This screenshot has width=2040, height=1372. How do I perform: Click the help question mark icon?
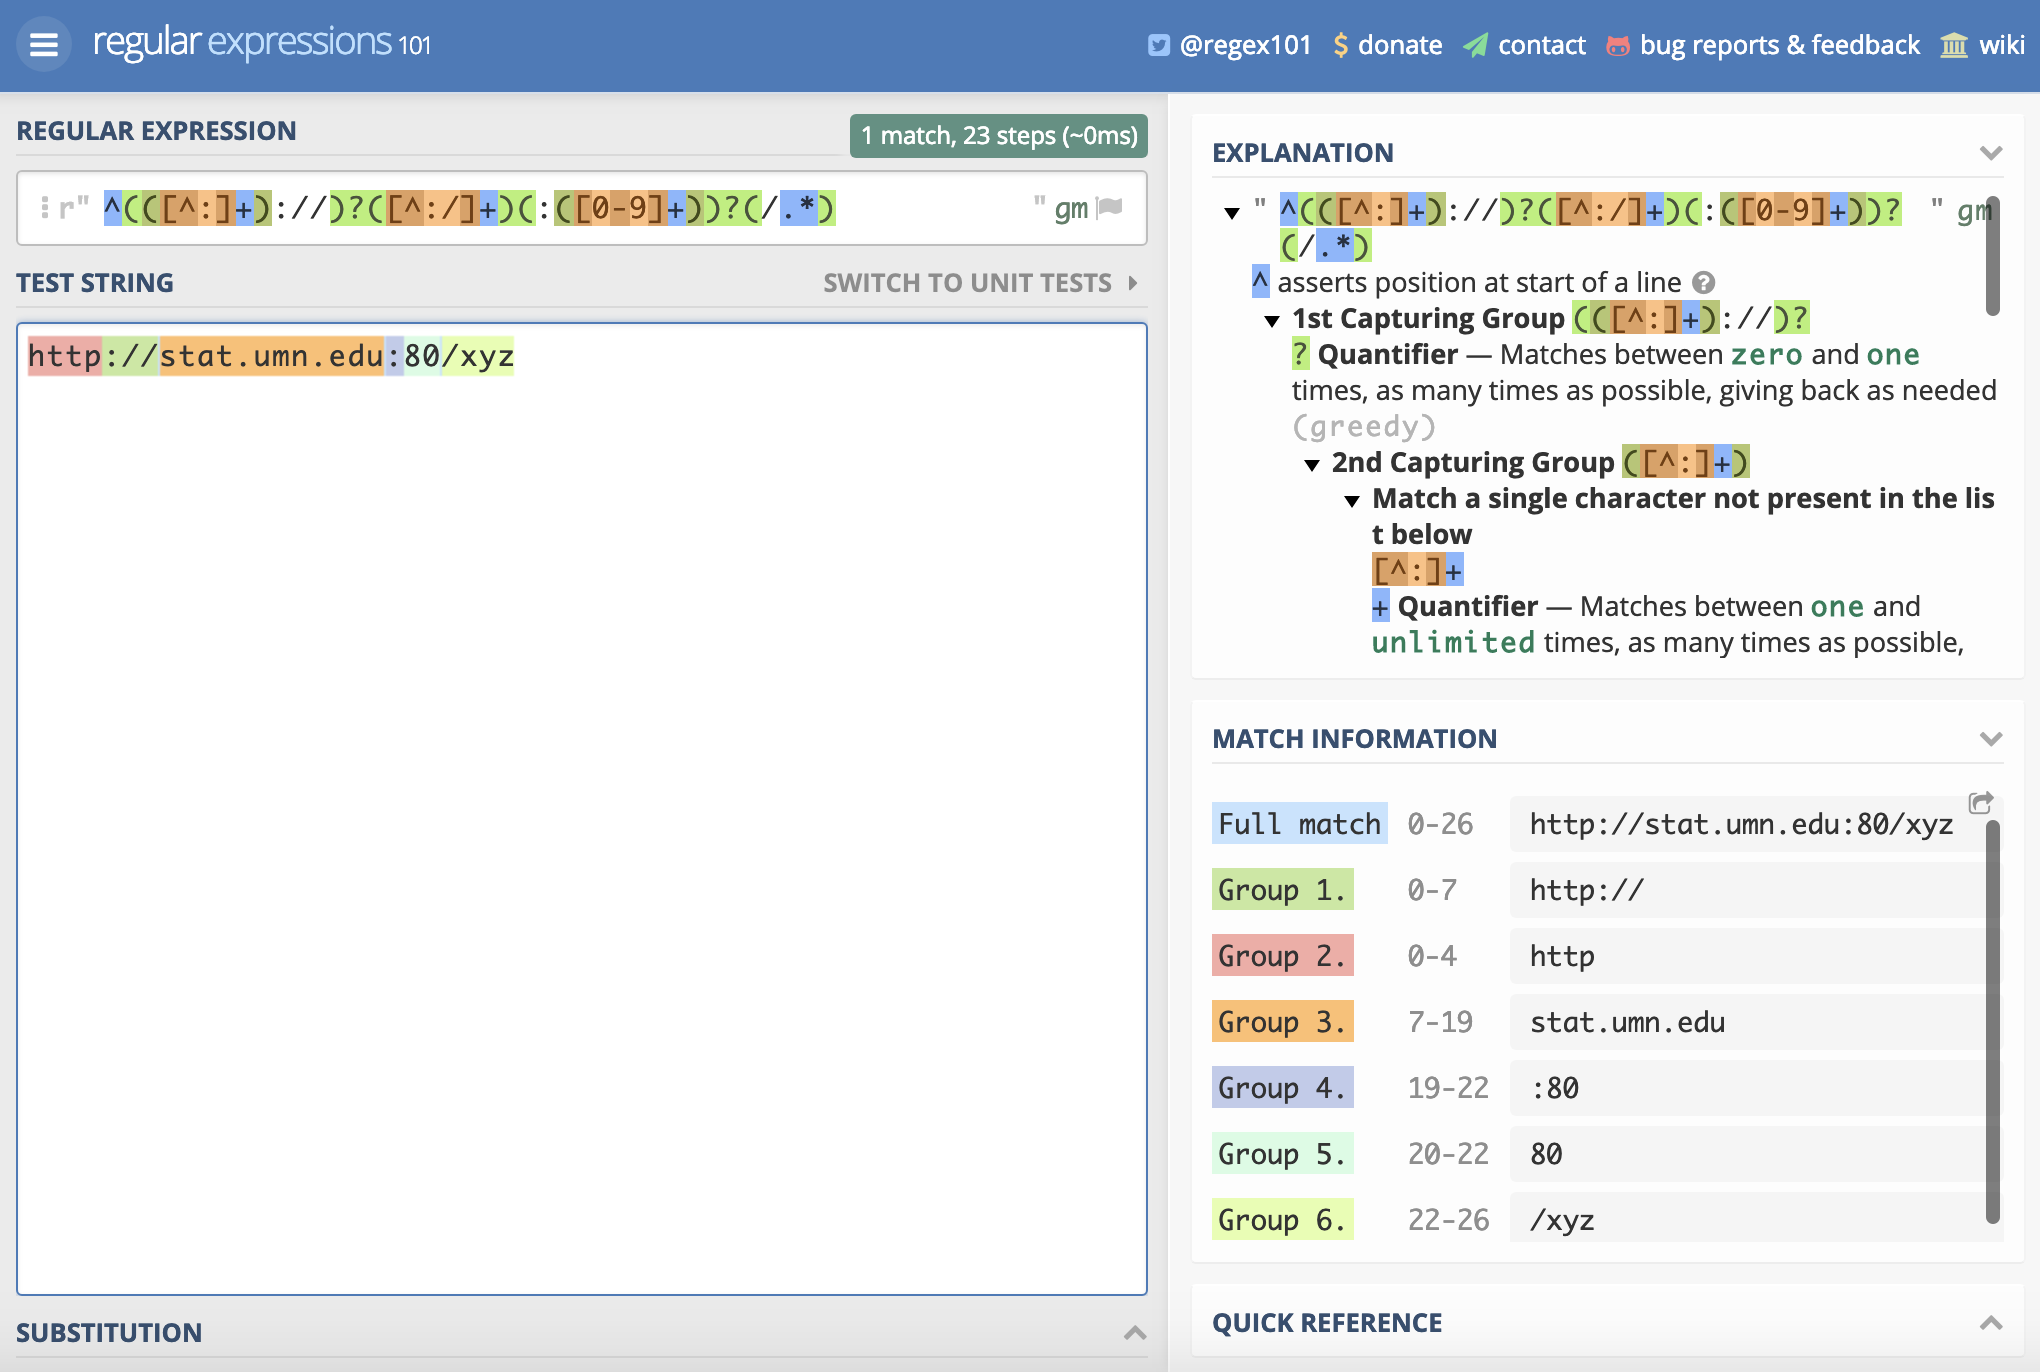(x=1704, y=283)
